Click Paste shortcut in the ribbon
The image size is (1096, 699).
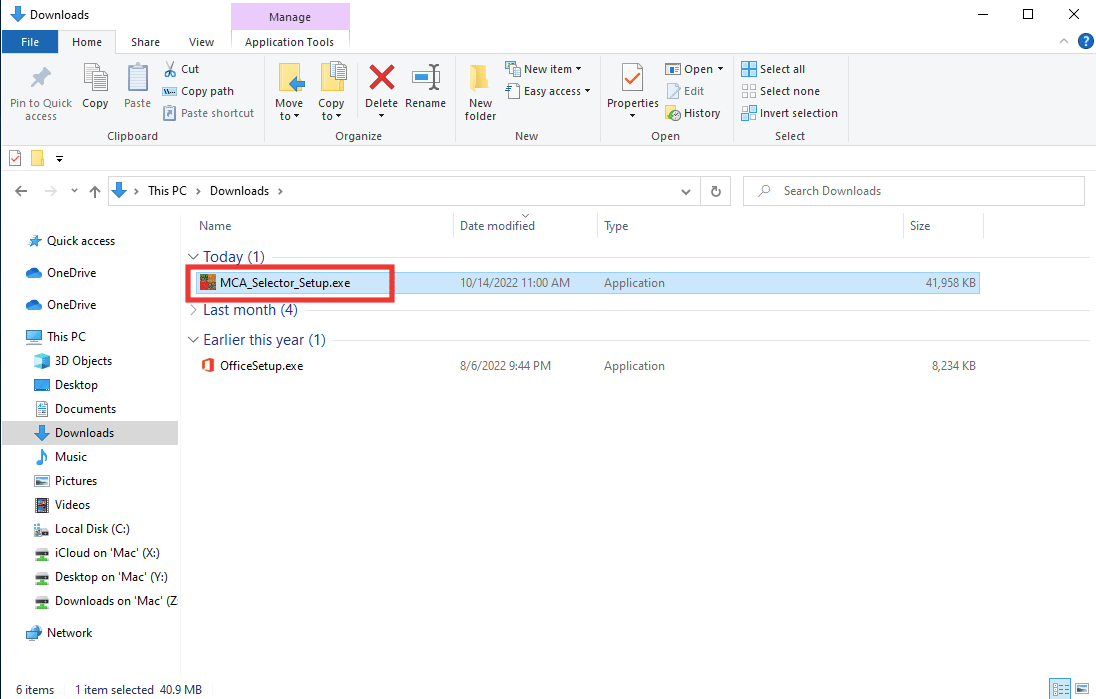click(208, 113)
